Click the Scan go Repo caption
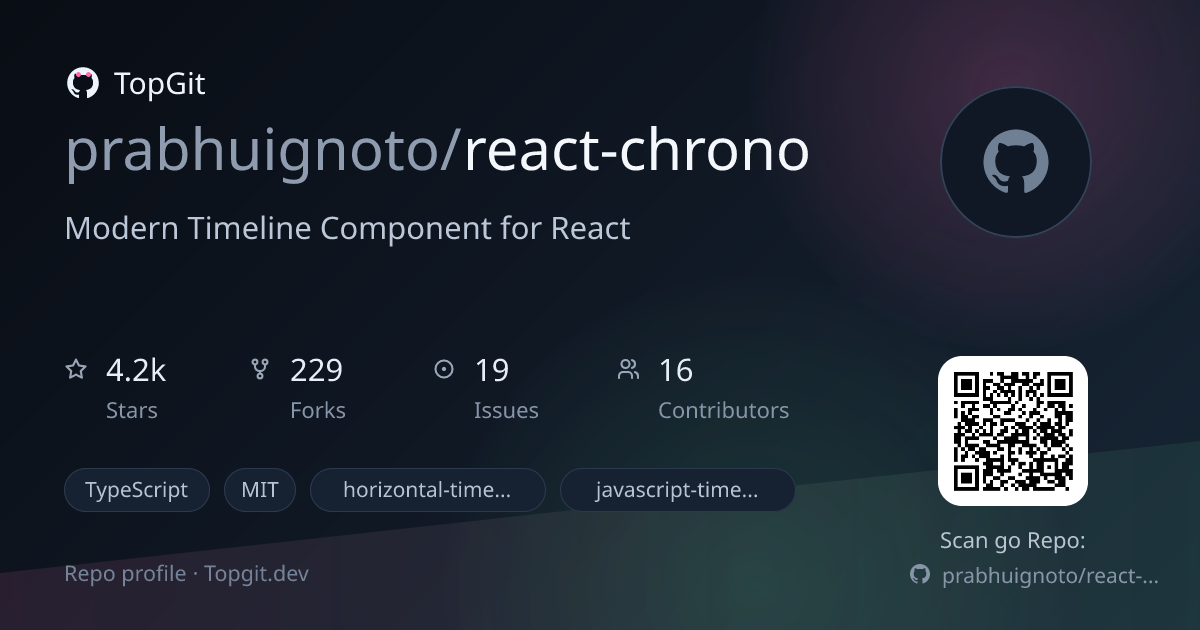Viewport: 1200px width, 630px height. click(x=1013, y=541)
